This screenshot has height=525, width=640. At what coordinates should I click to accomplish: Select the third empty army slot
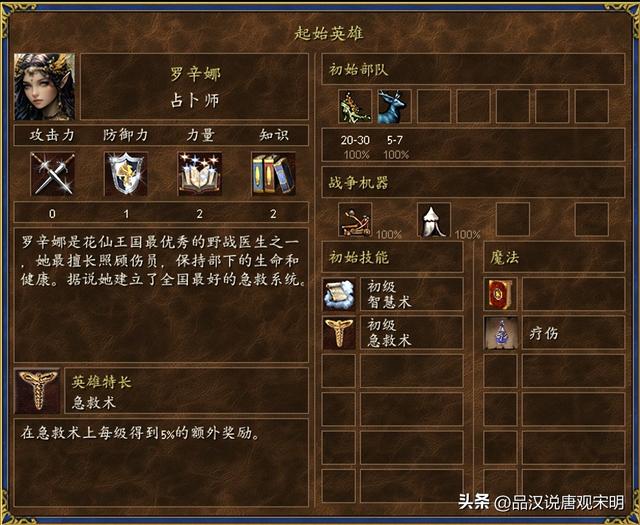pos(434,107)
